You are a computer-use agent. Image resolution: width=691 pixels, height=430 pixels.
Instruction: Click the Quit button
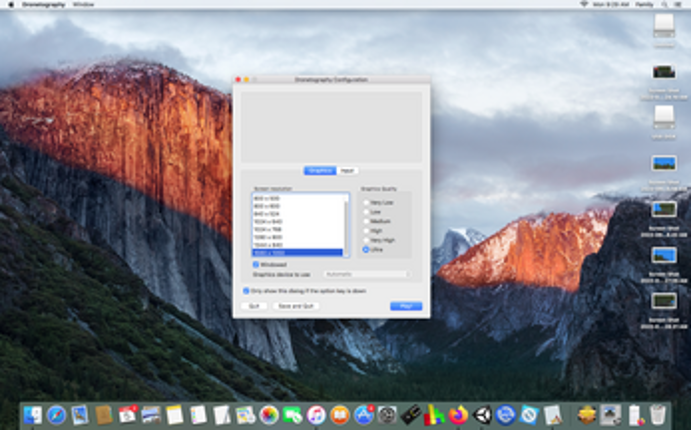tap(254, 306)
